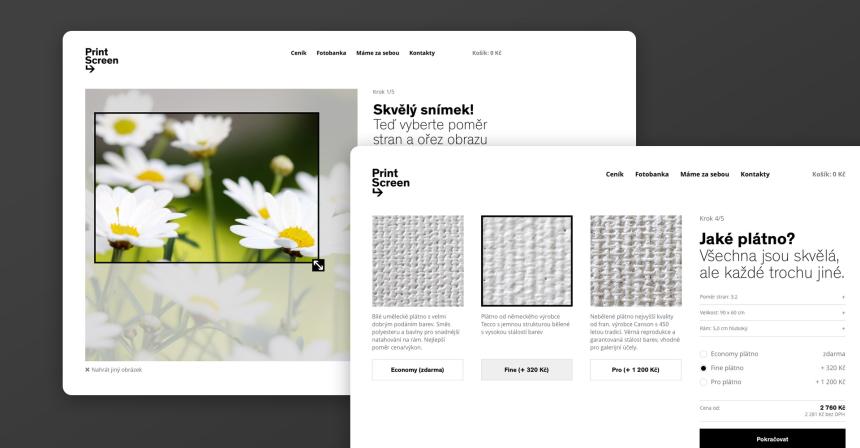Expand the Poměr stran dropdown
860x448 pixels.
(772, 297)
